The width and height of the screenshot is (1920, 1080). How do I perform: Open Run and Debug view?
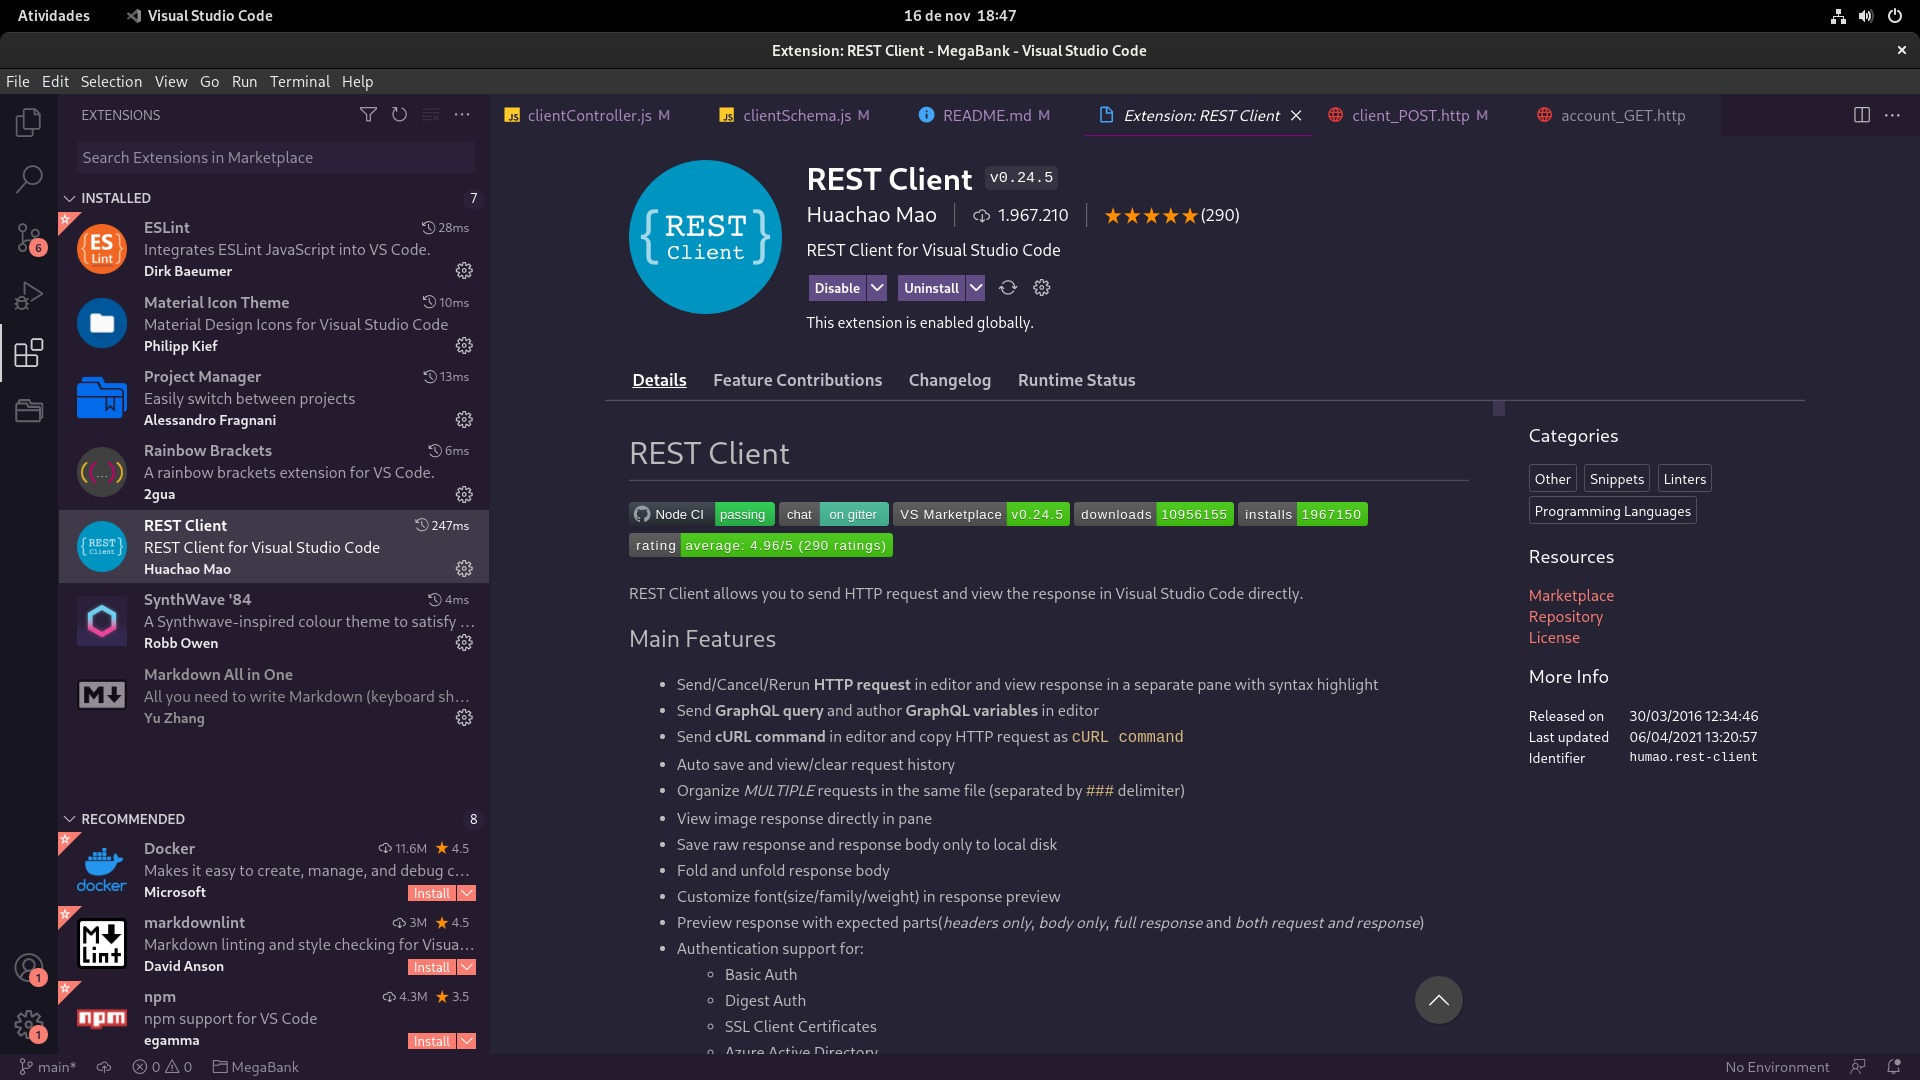(x=29, y=295)
